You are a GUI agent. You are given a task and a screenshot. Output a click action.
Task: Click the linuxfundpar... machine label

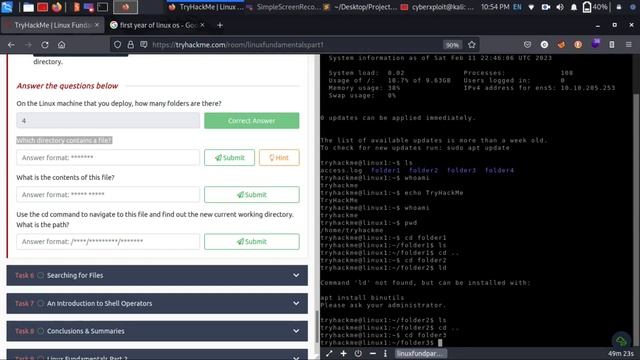420,353
